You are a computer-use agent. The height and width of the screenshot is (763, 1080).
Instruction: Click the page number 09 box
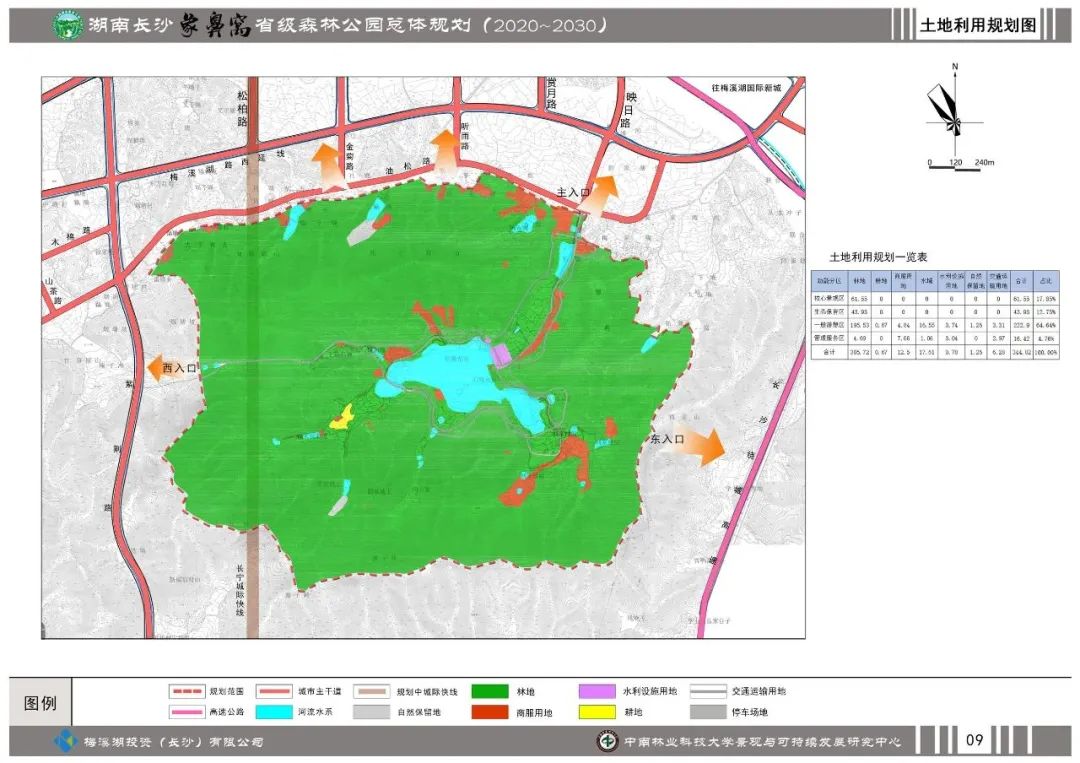[974, 741]
